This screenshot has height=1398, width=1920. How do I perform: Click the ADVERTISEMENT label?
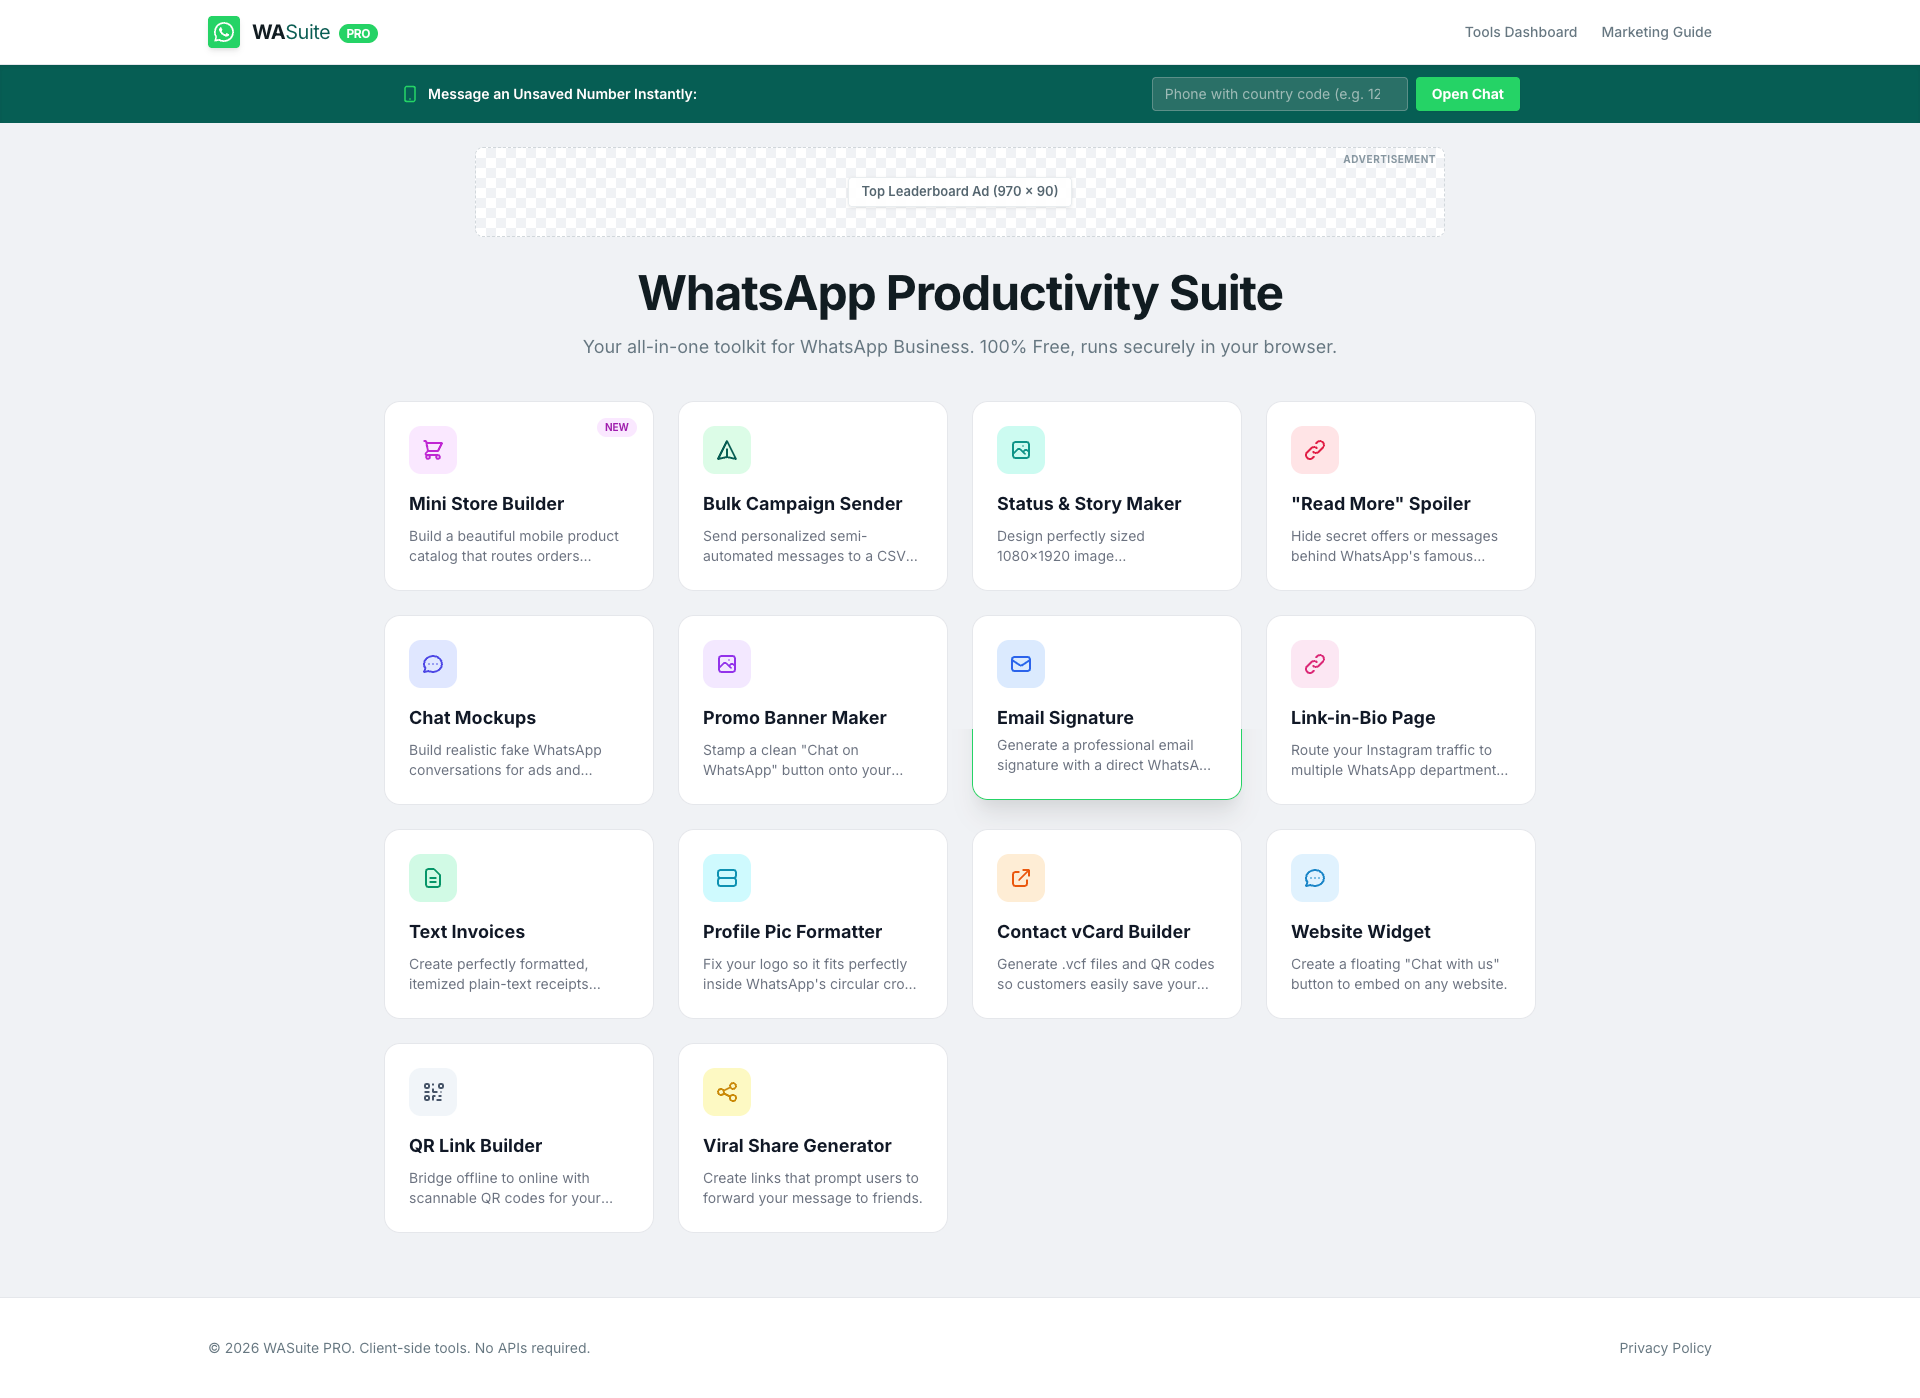coord(1389,159)
